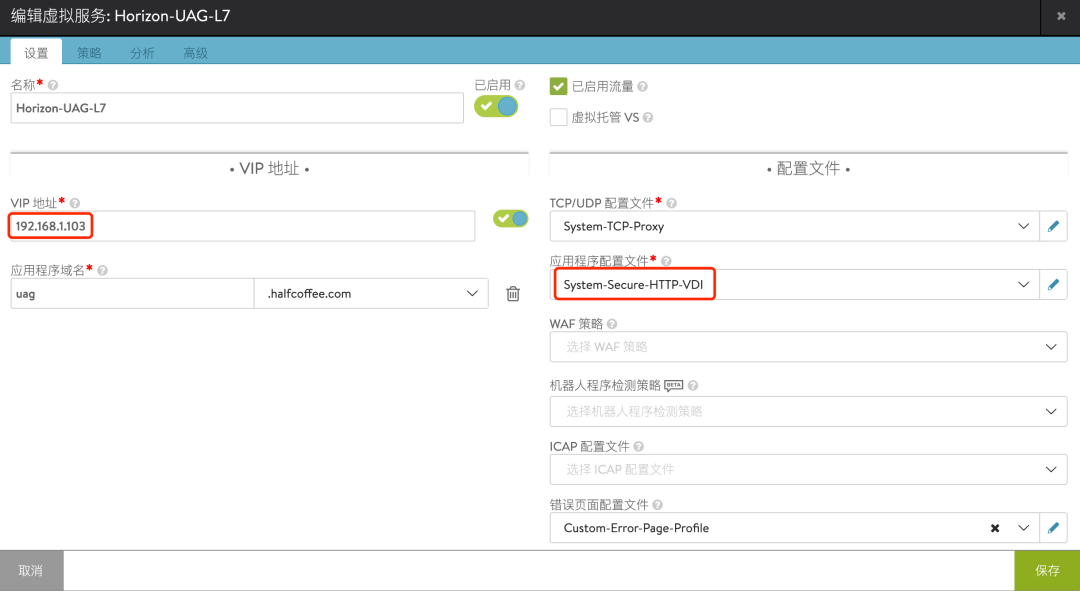Switch to the 策略 tab
This screenshot has height=591, width=1080.
tap(89, 52)
